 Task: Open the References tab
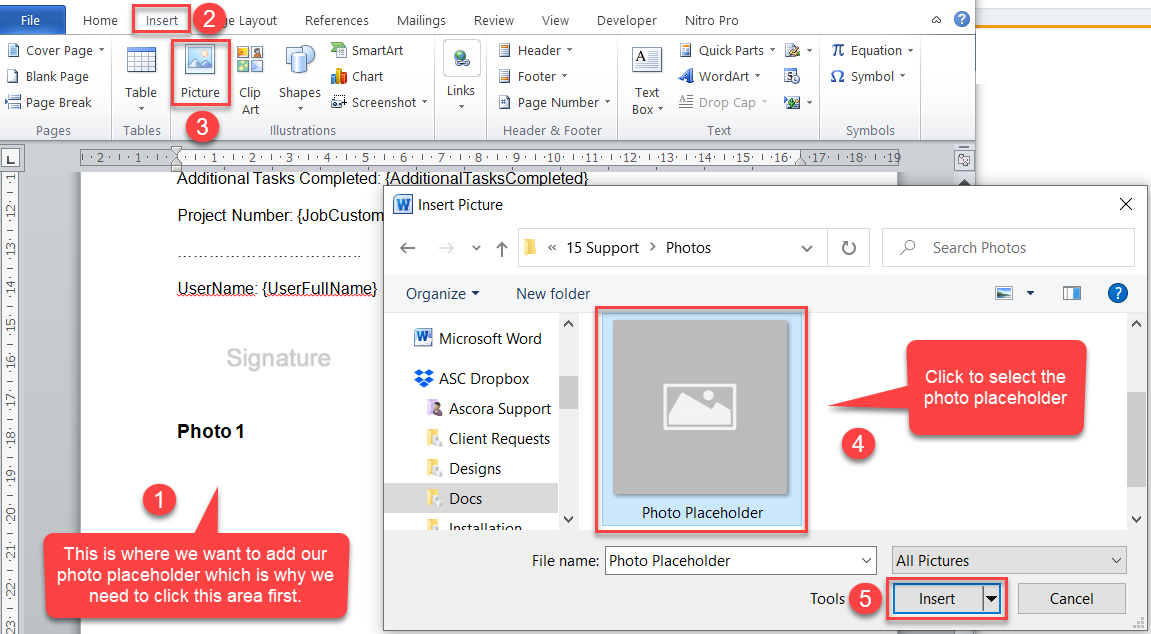(x=336, y=20)
